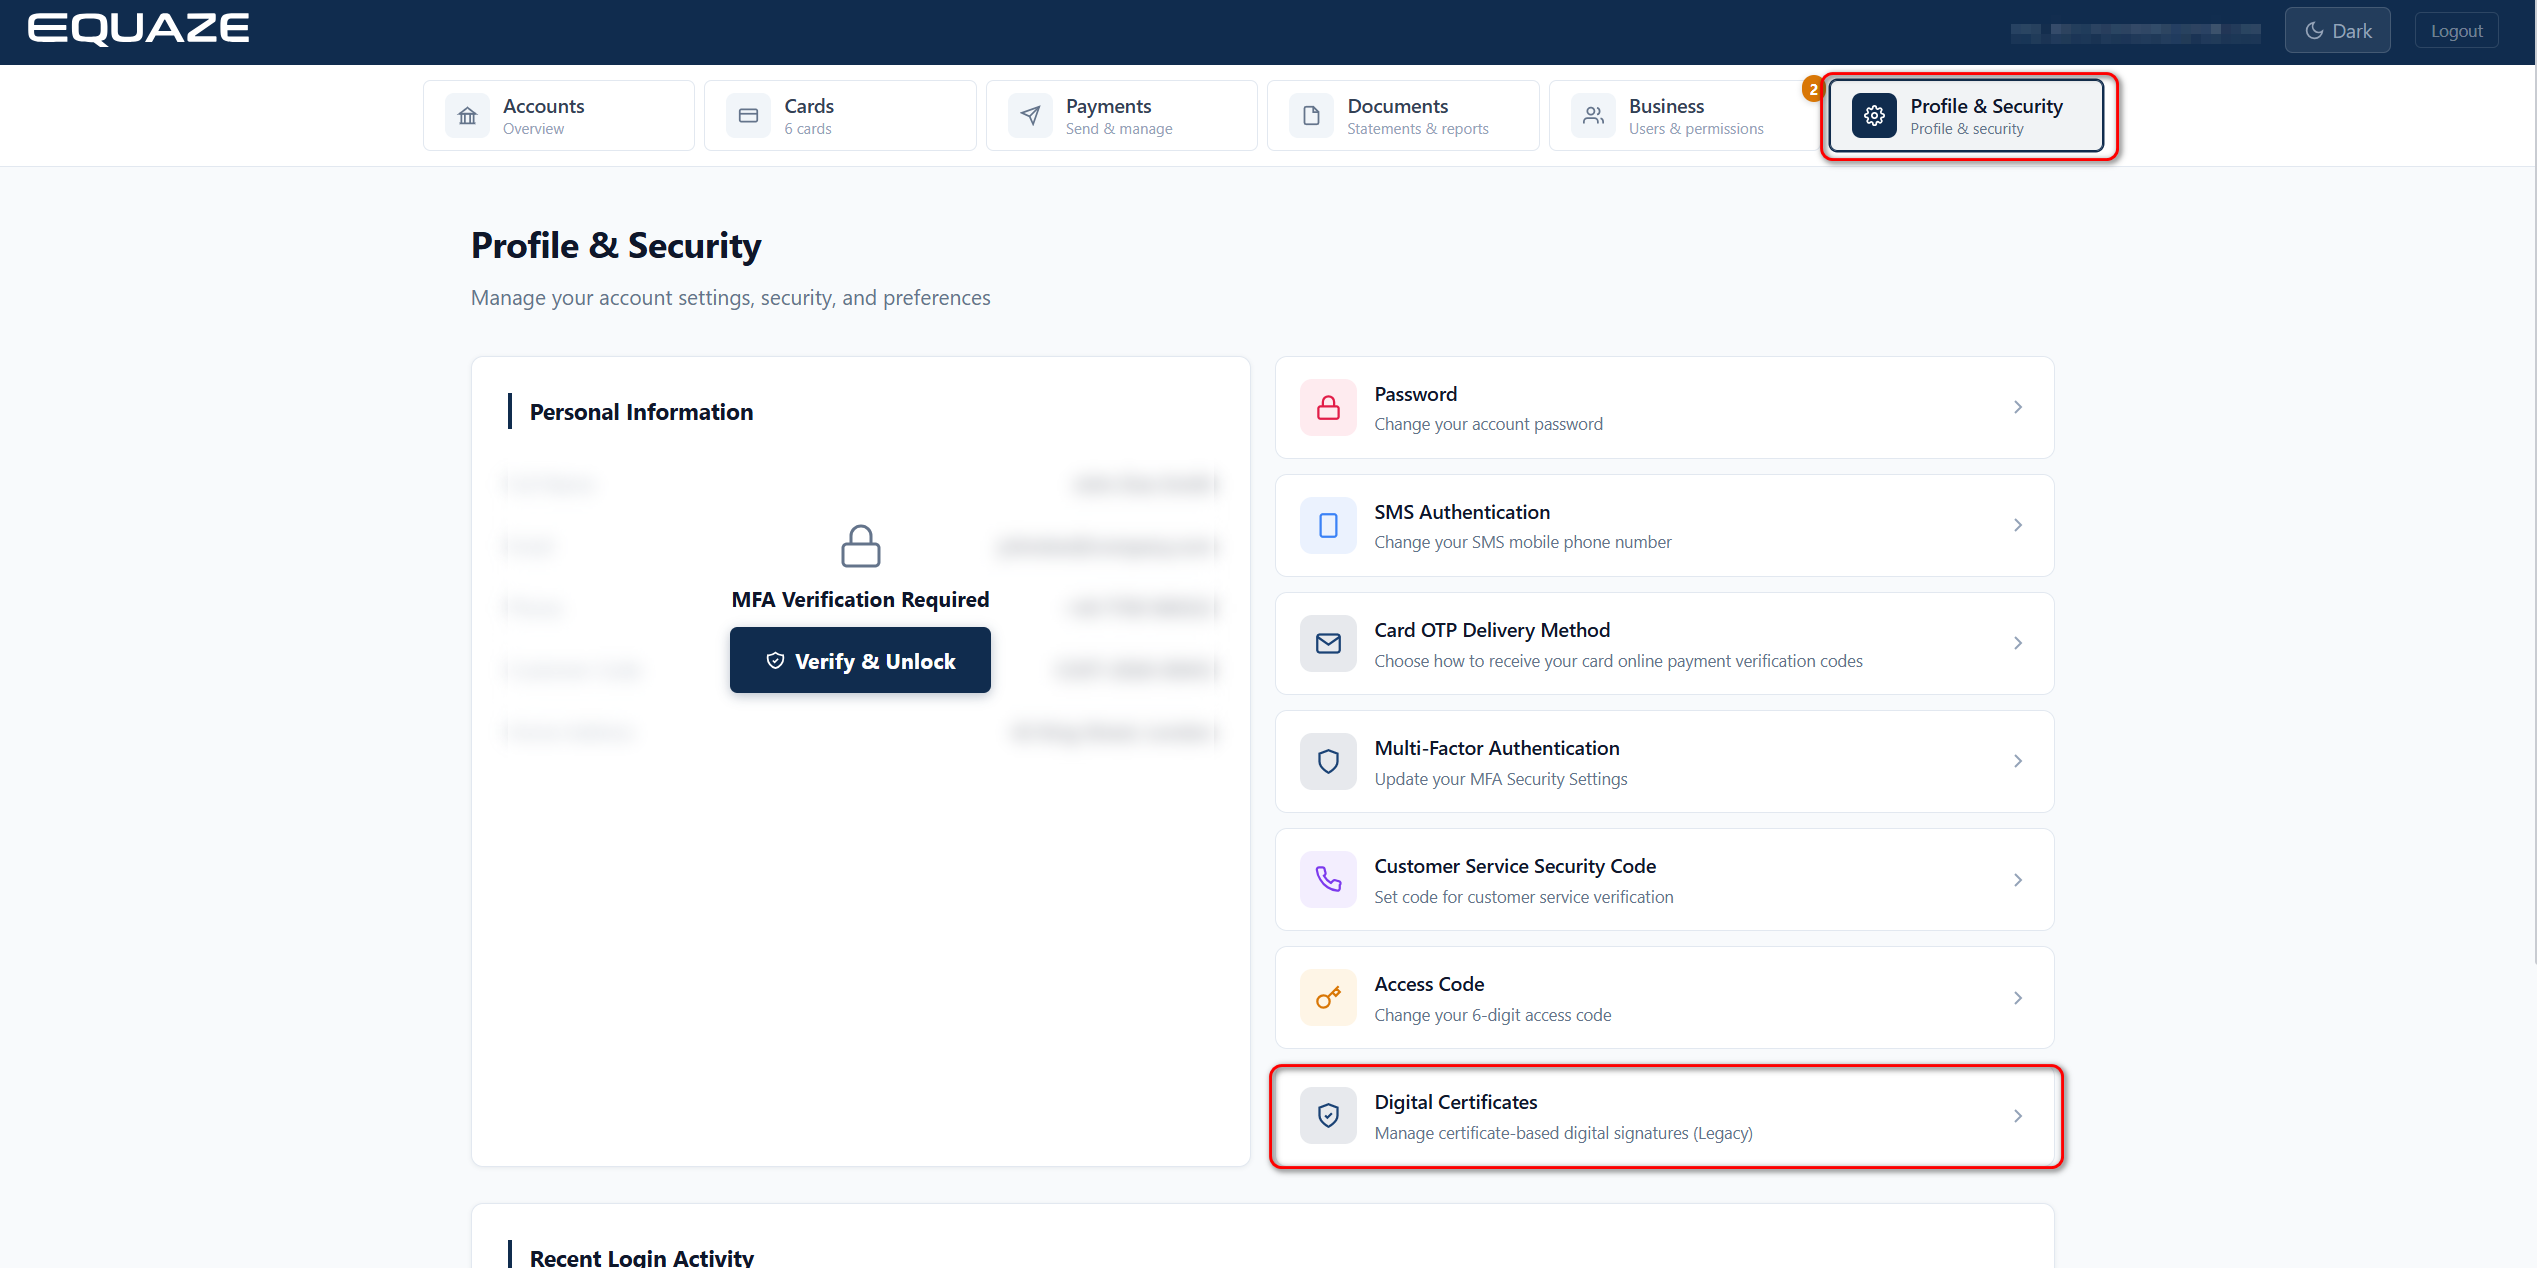
Task: Click 'Users & permissions' subtitle
Action: tap(1695, 129)
